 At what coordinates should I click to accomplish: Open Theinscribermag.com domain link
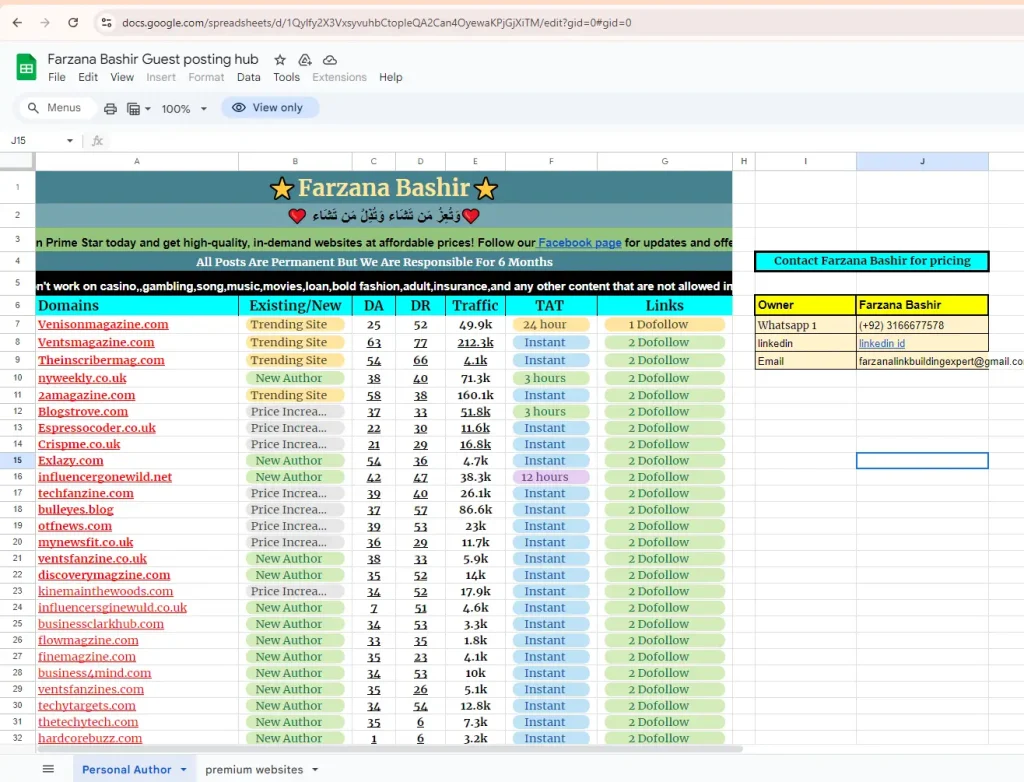[x=101, y=360]
